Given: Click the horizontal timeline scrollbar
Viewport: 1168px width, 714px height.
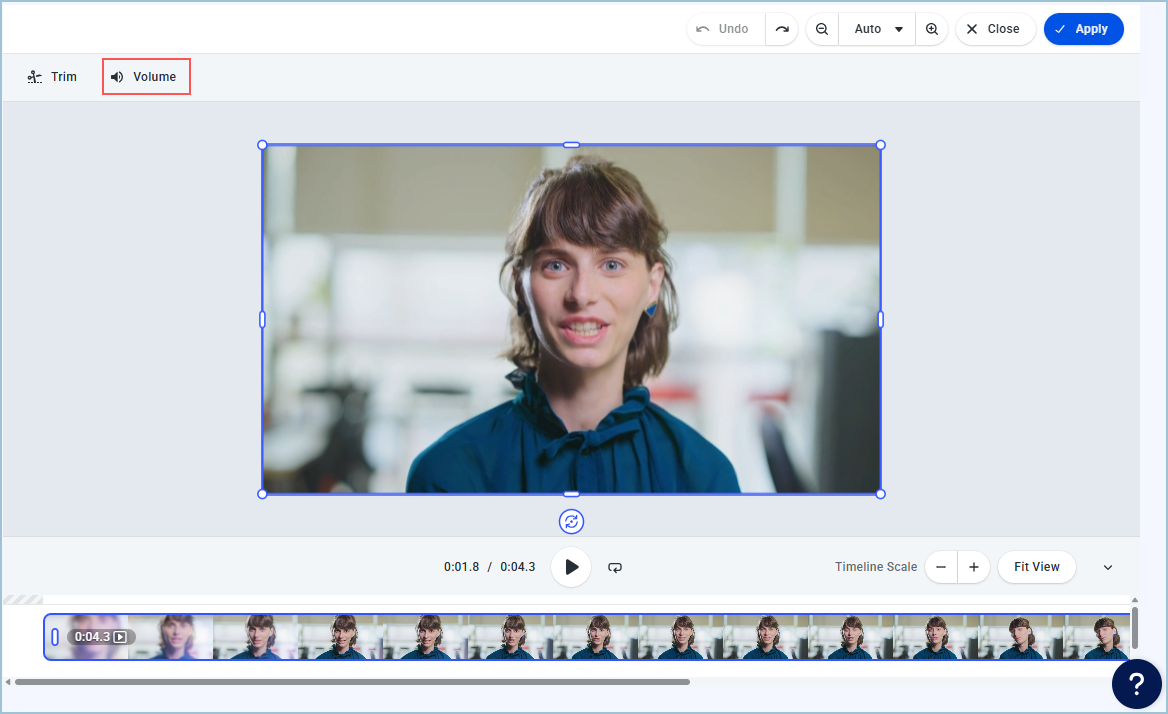Looking at the screenshot, I should pos(350,682).
